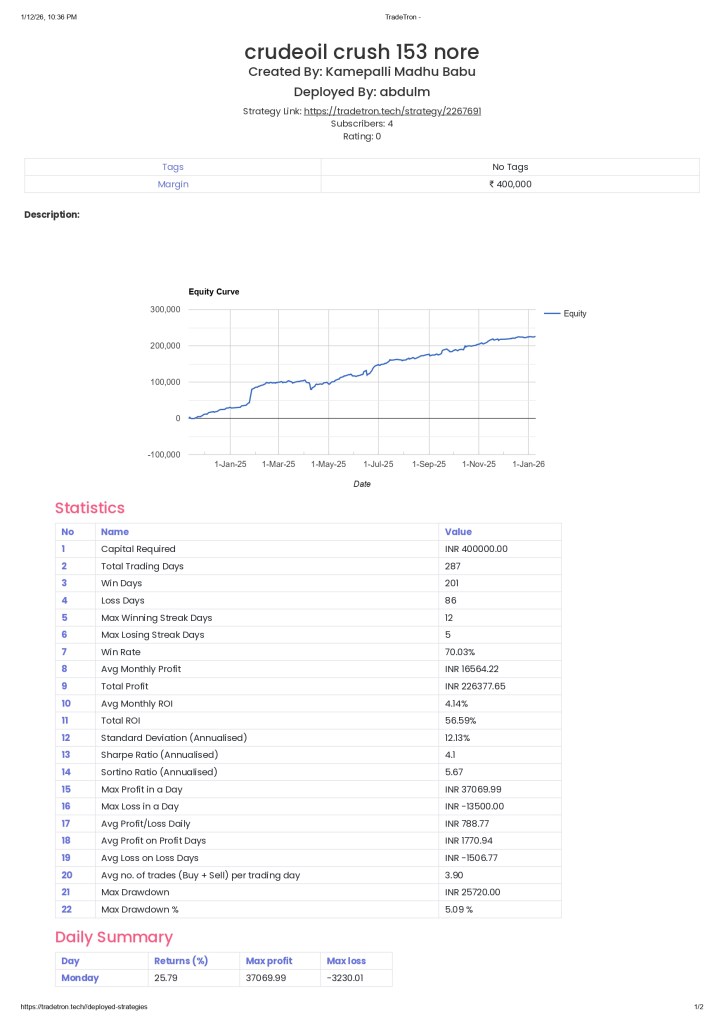Viewport: 724px width, 1024px height.
Task: Click the Value column header in Statistics
Action: pyautogui.click(x=458, y=532)
